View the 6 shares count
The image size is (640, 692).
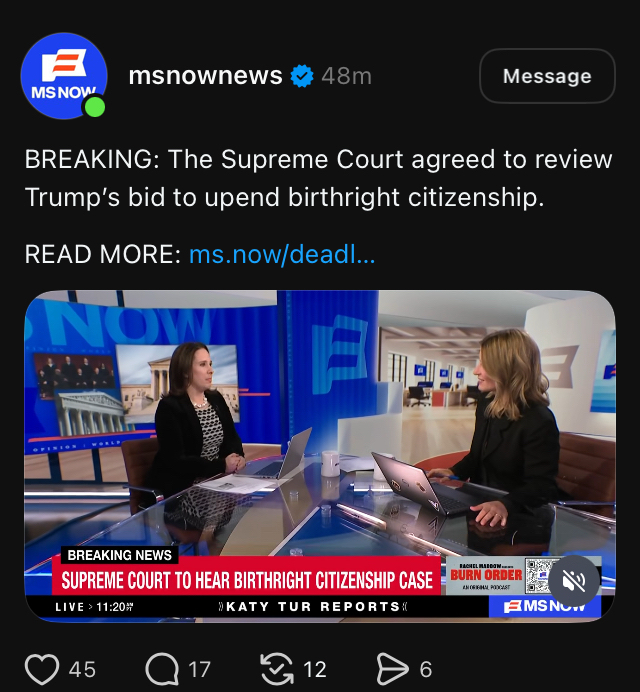click(x=425, y=669)
